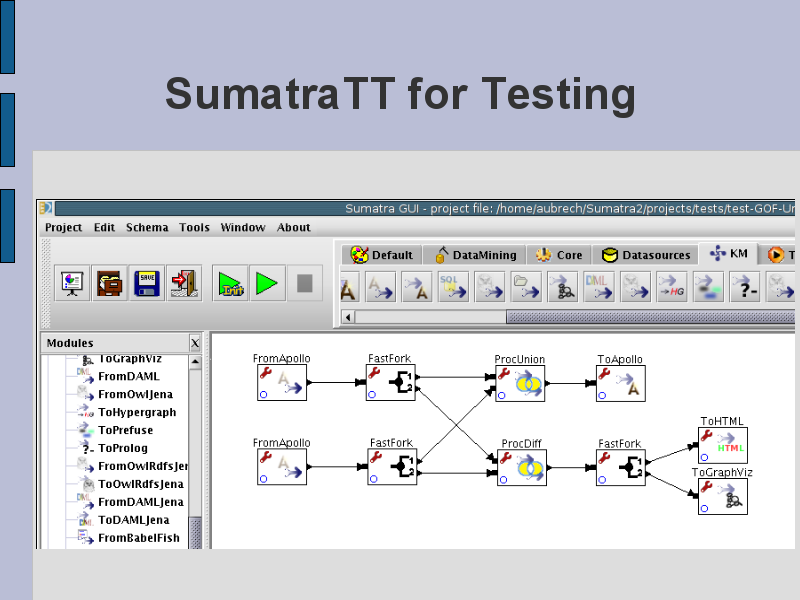
Task: Select the ToProlog question-mark palette icon
Action: click(x=745, y=287)
